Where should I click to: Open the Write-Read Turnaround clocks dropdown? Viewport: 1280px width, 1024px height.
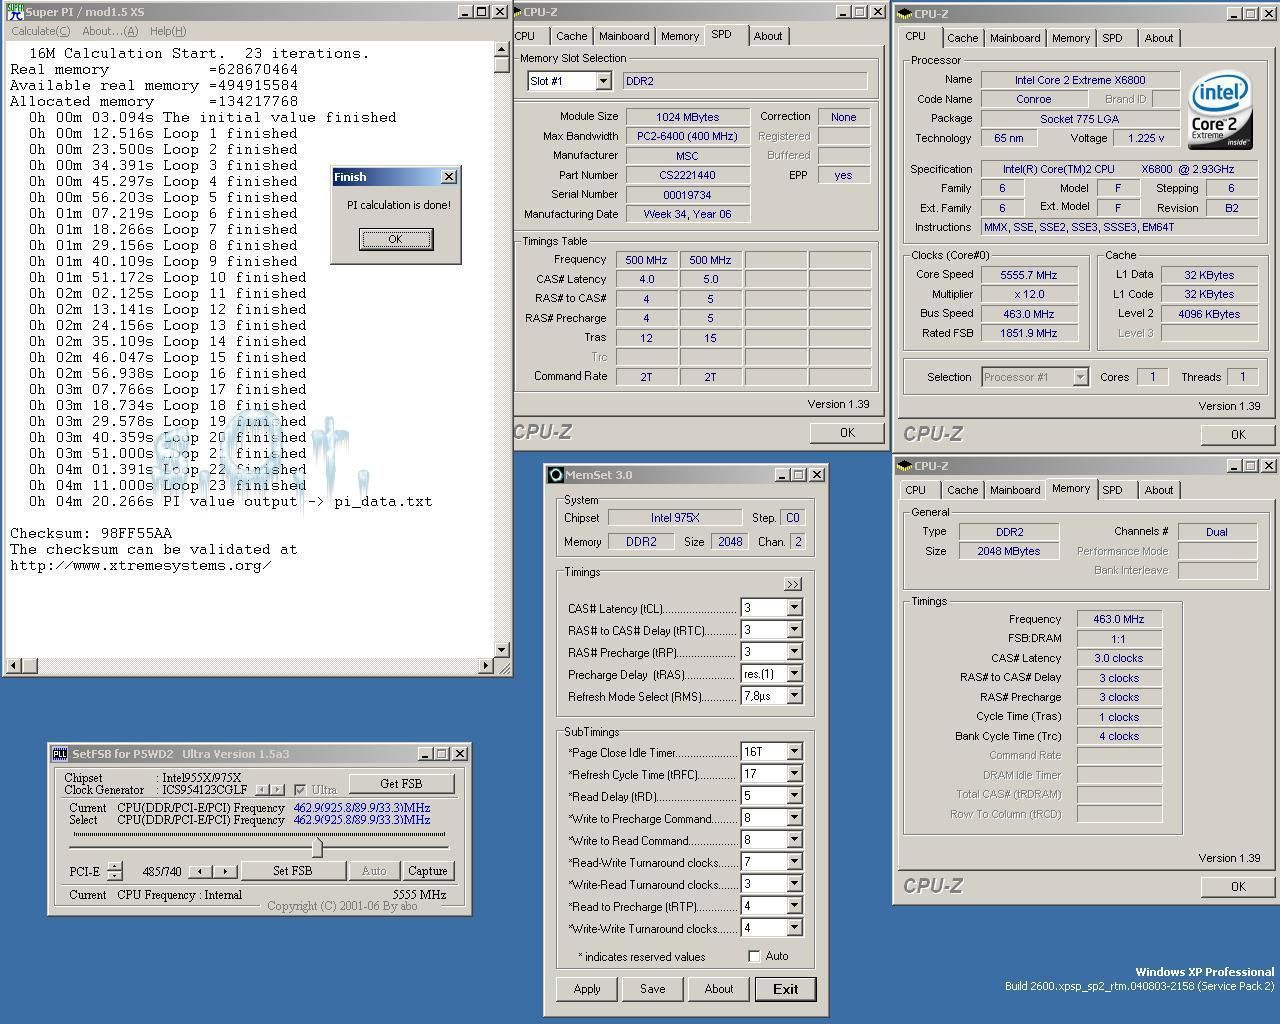click(x=794, y=884)
